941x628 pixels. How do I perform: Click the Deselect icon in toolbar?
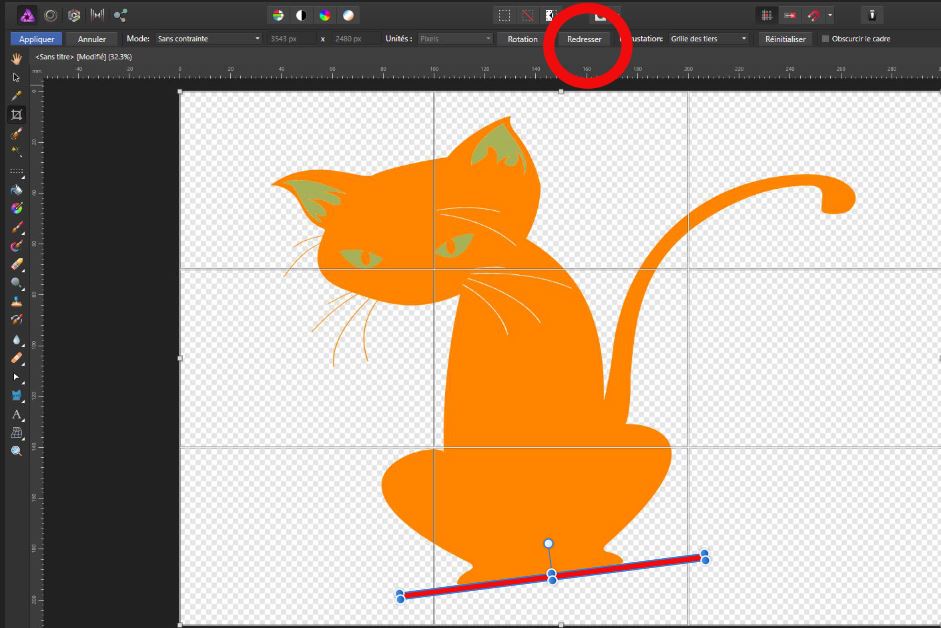528,16
